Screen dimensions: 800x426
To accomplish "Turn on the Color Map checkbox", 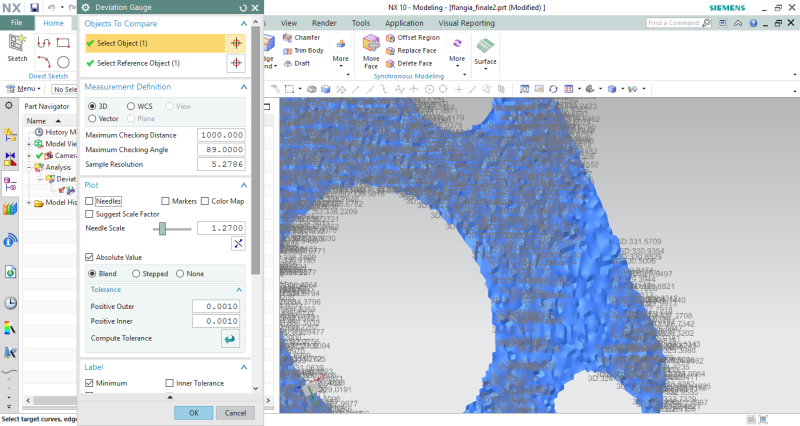I will (x=205, y=201).
